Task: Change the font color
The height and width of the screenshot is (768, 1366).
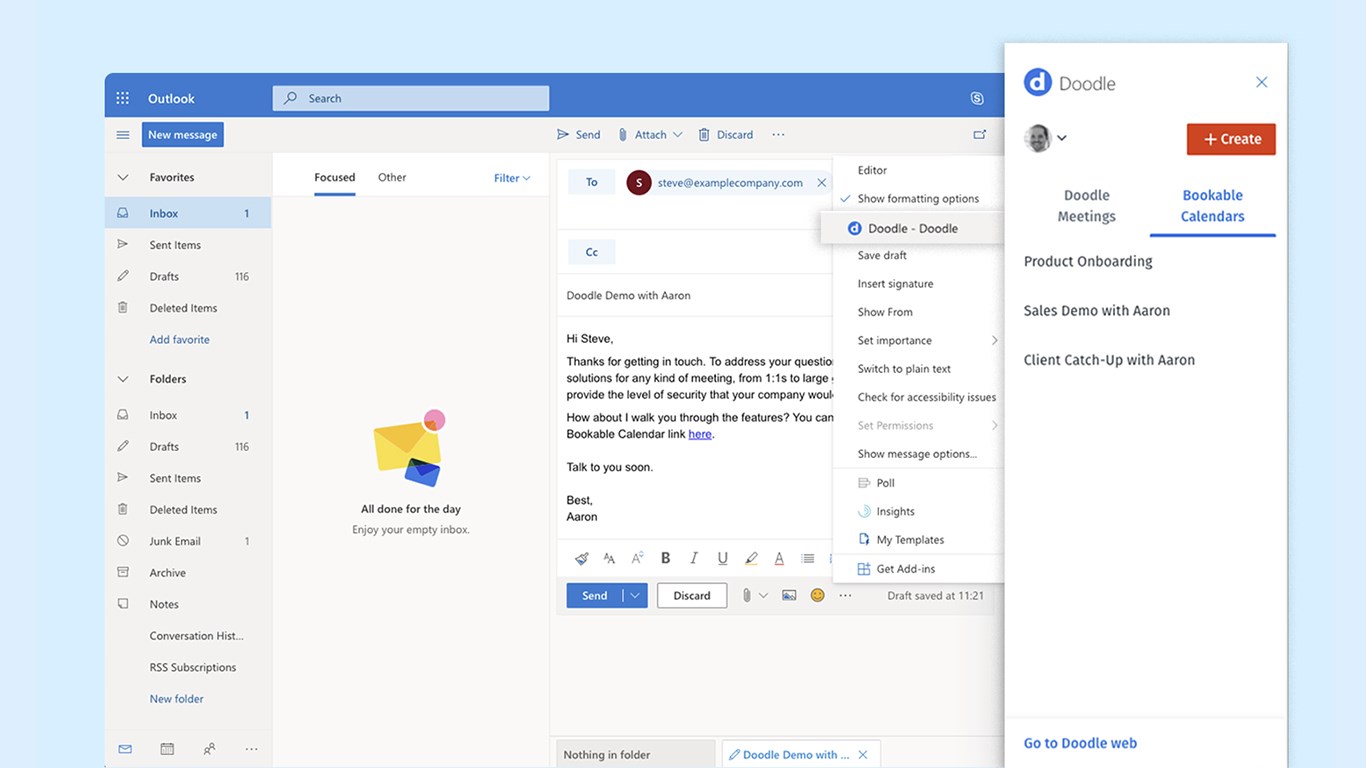Action: point(779,559)
